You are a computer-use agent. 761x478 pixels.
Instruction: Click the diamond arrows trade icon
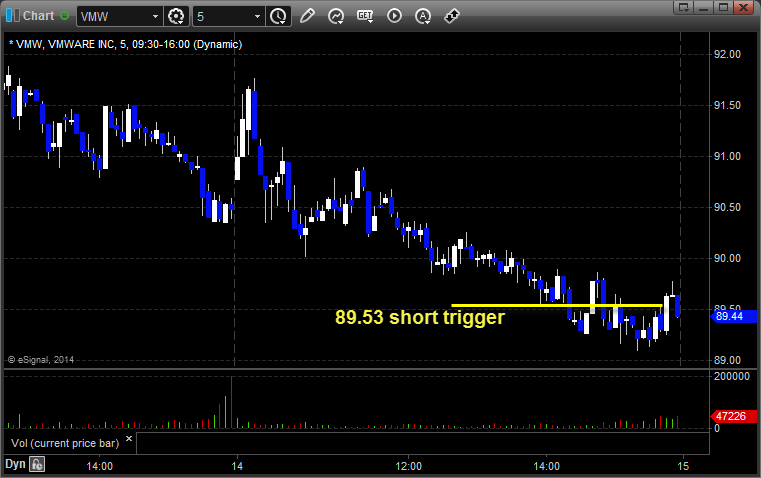tap(452, 16)
